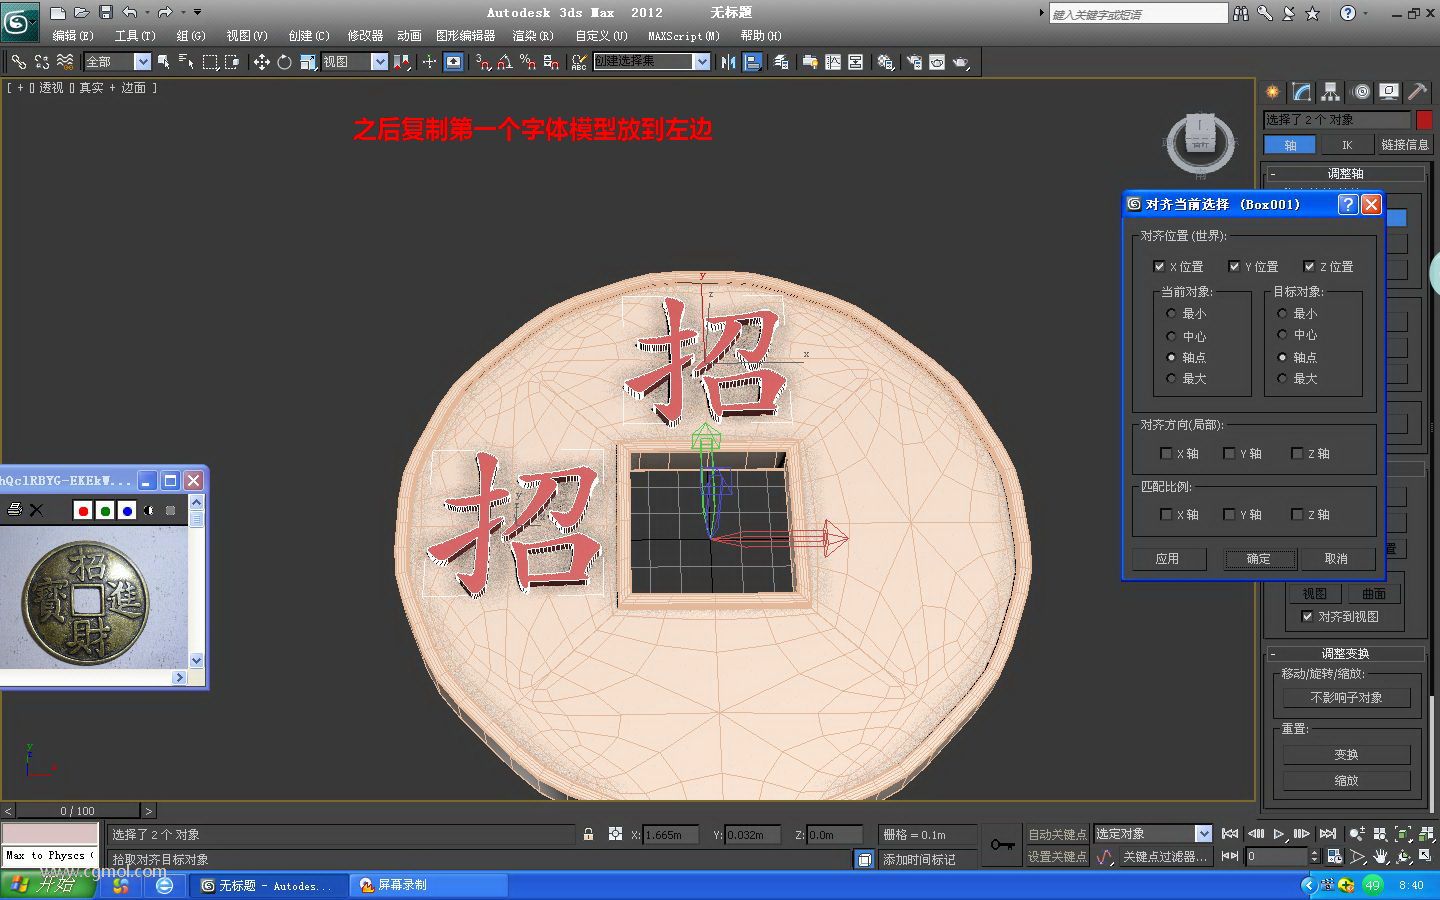This screenshot has height=900, width=1440.
Task: Open the application menu logo button
Action: (x=19, y=21)
